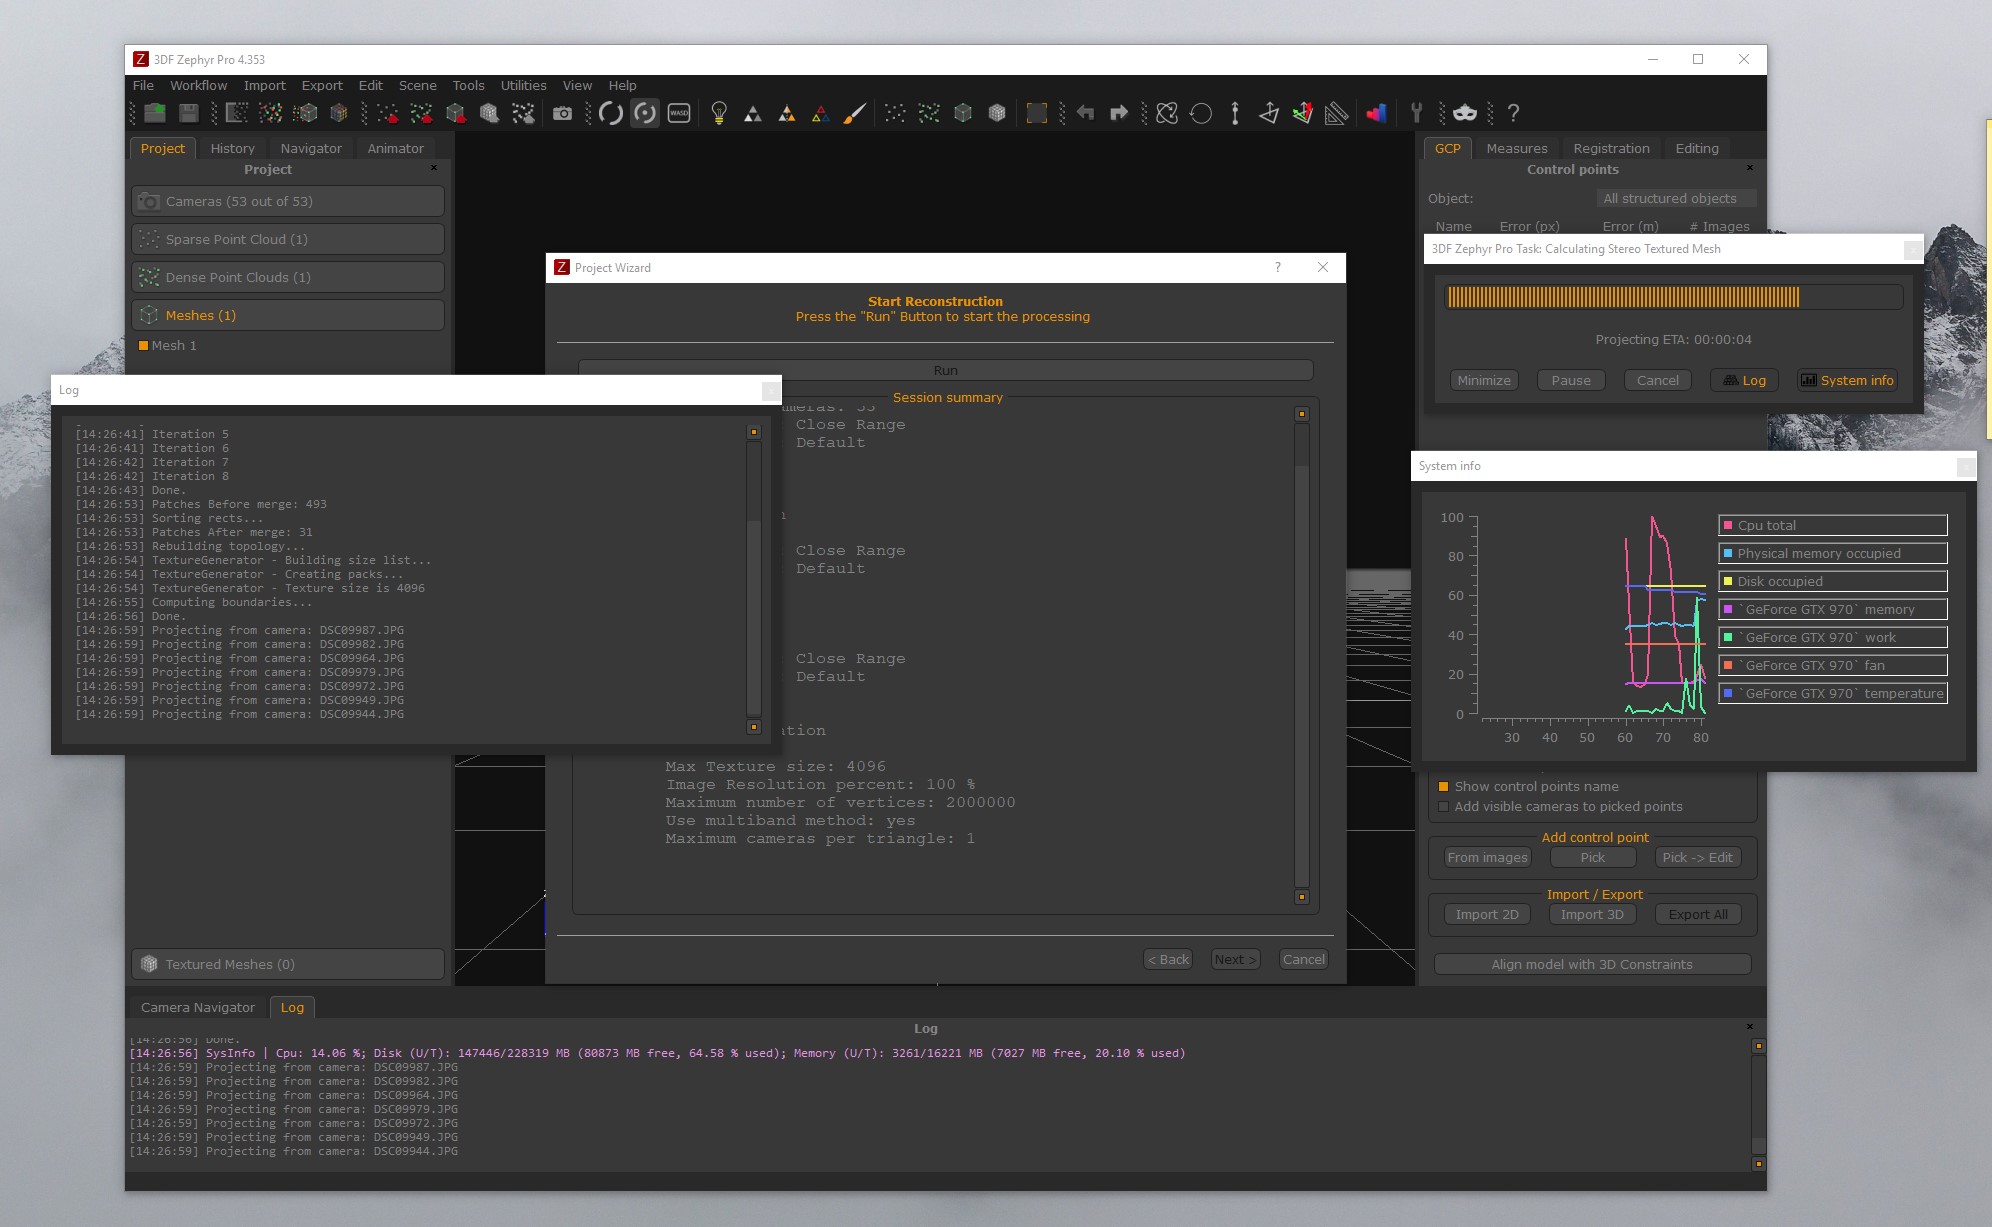
Task: Click the light bulb lighting icon
Action: coord(718,113)
